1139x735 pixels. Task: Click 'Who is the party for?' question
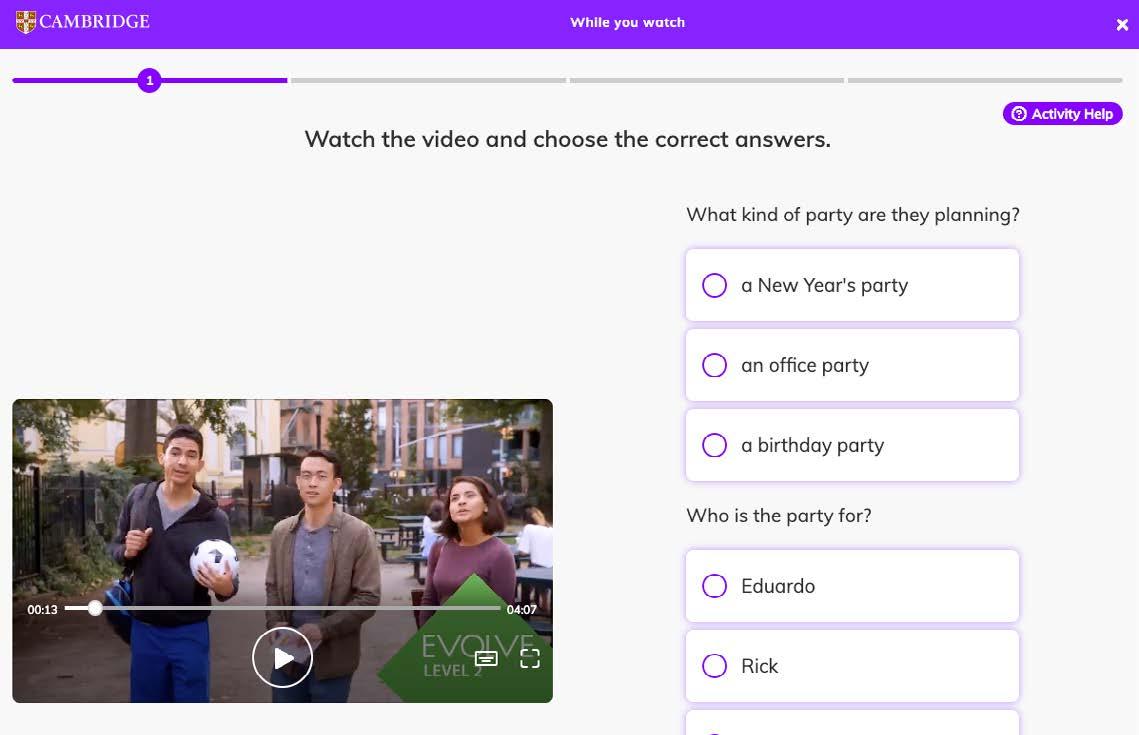click(779, 516)
